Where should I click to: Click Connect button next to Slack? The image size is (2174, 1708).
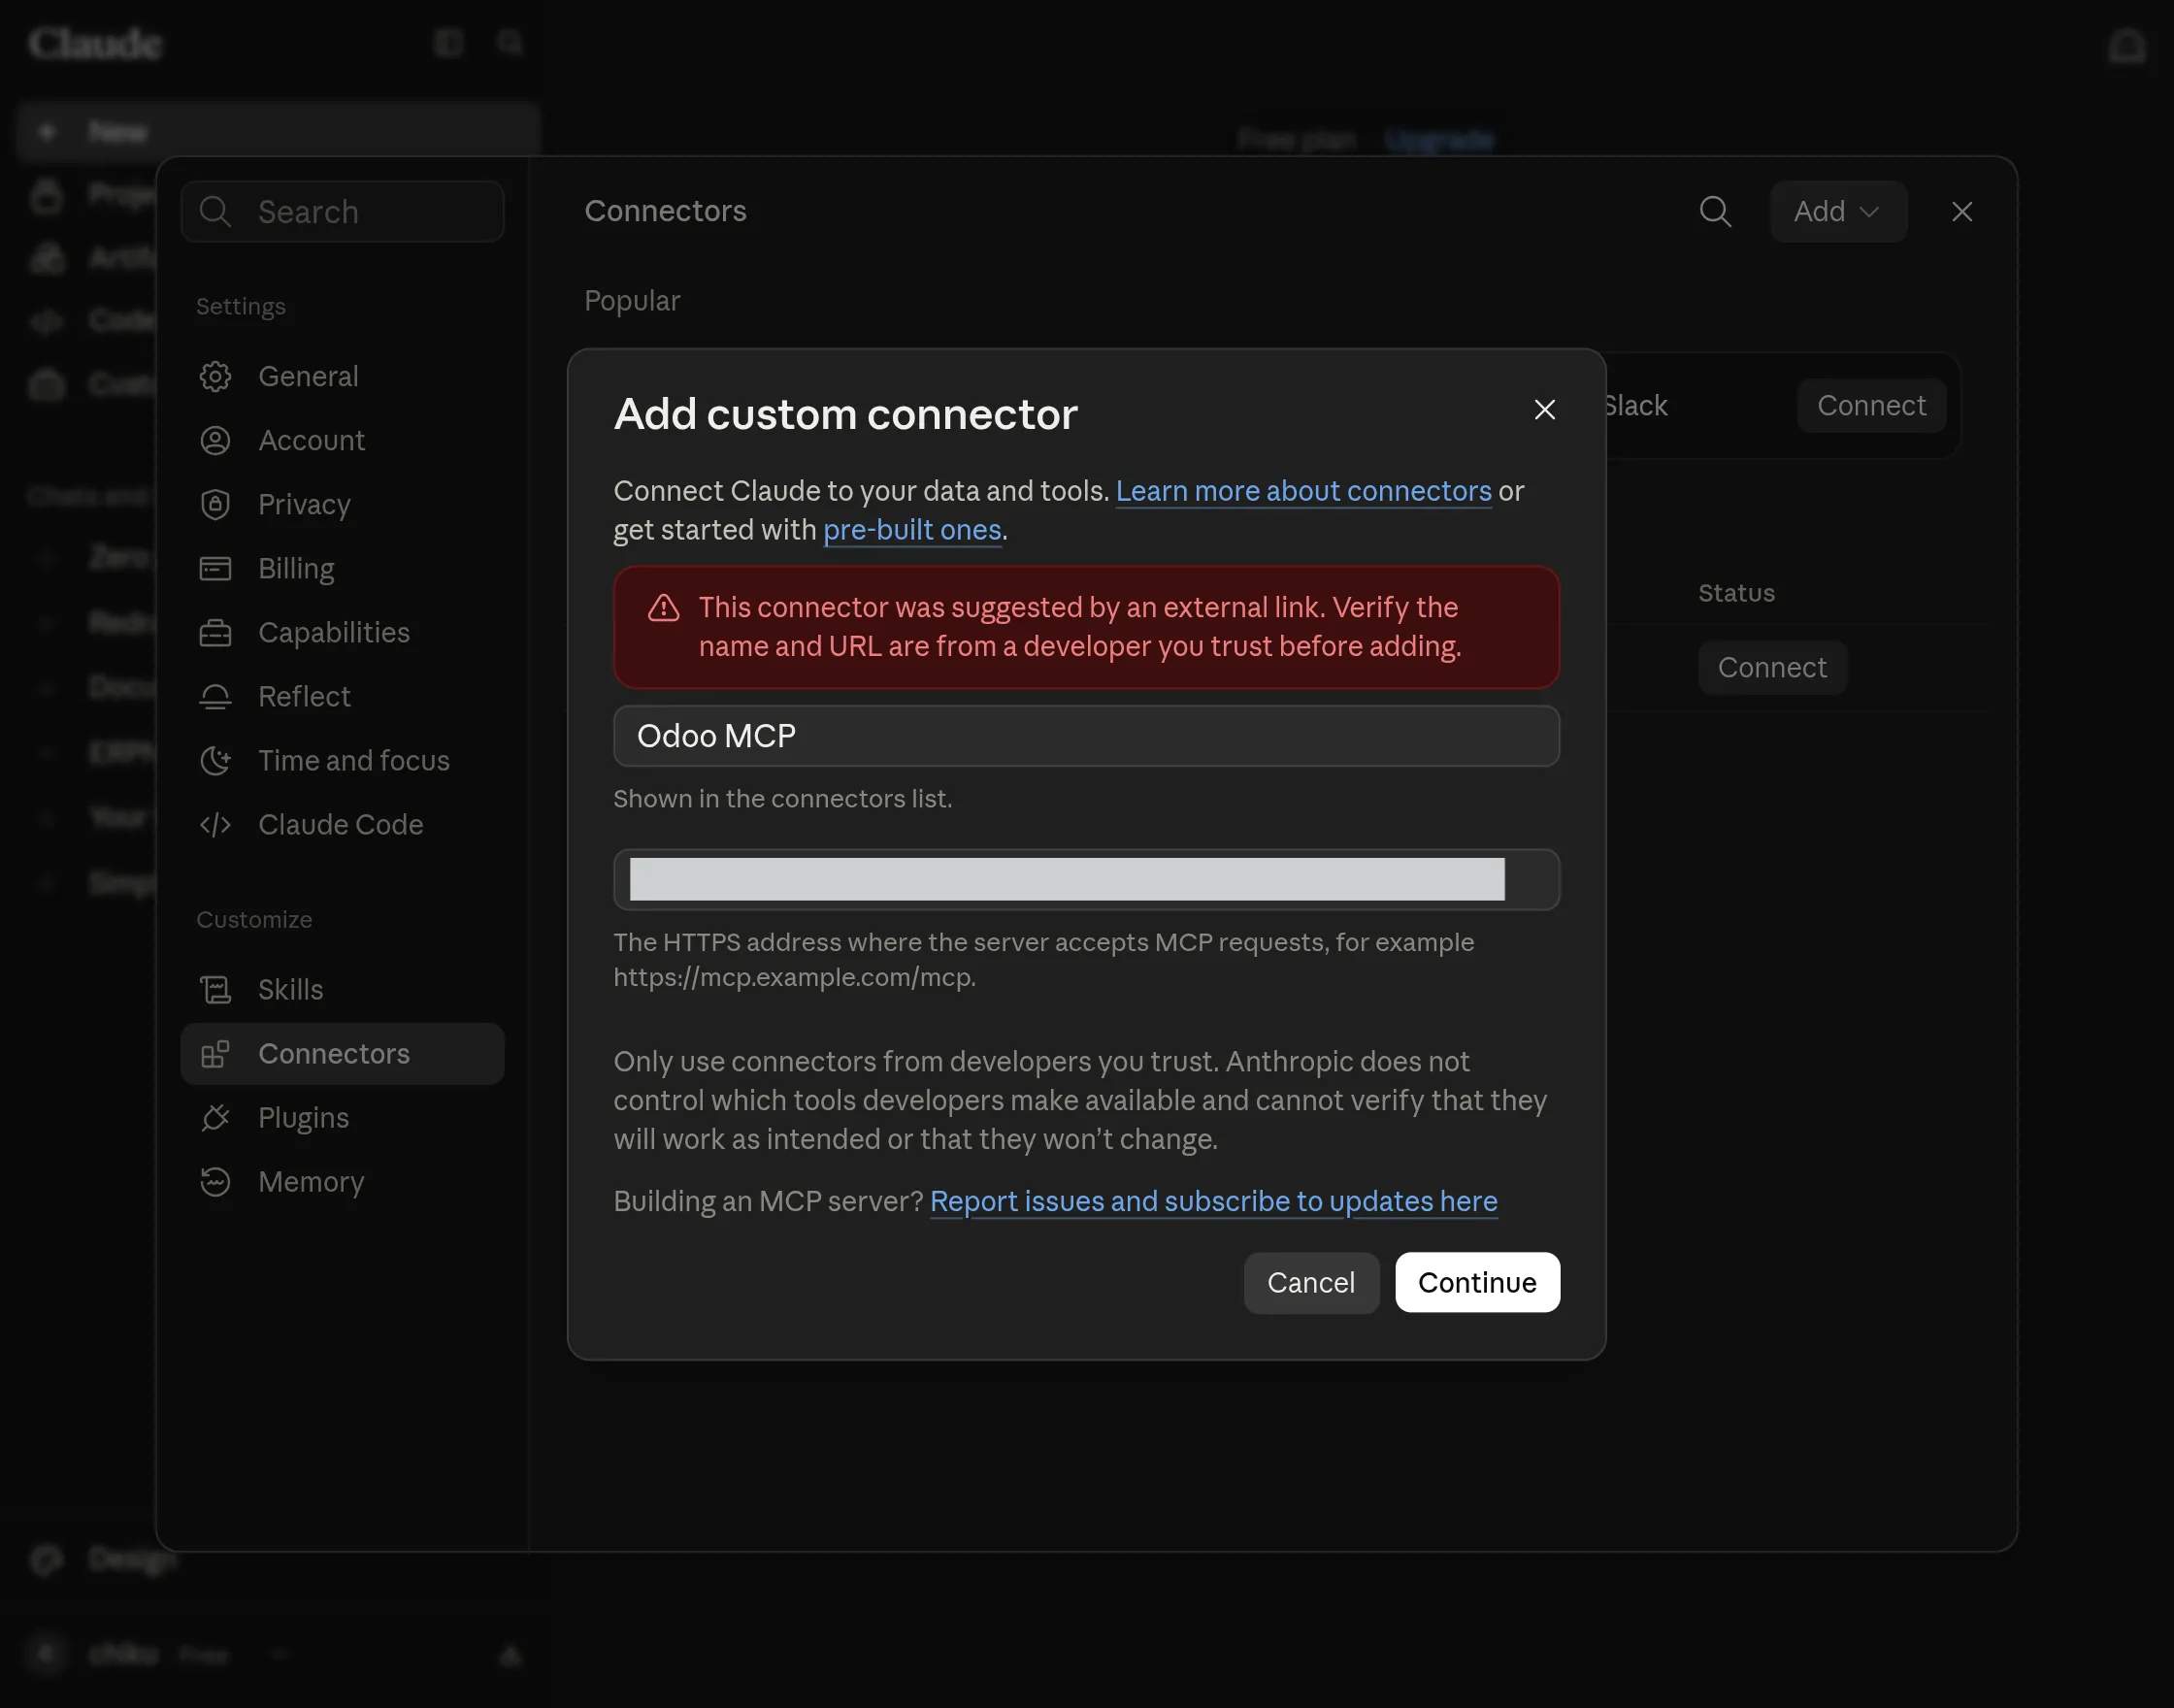[x=1871, y=405]
